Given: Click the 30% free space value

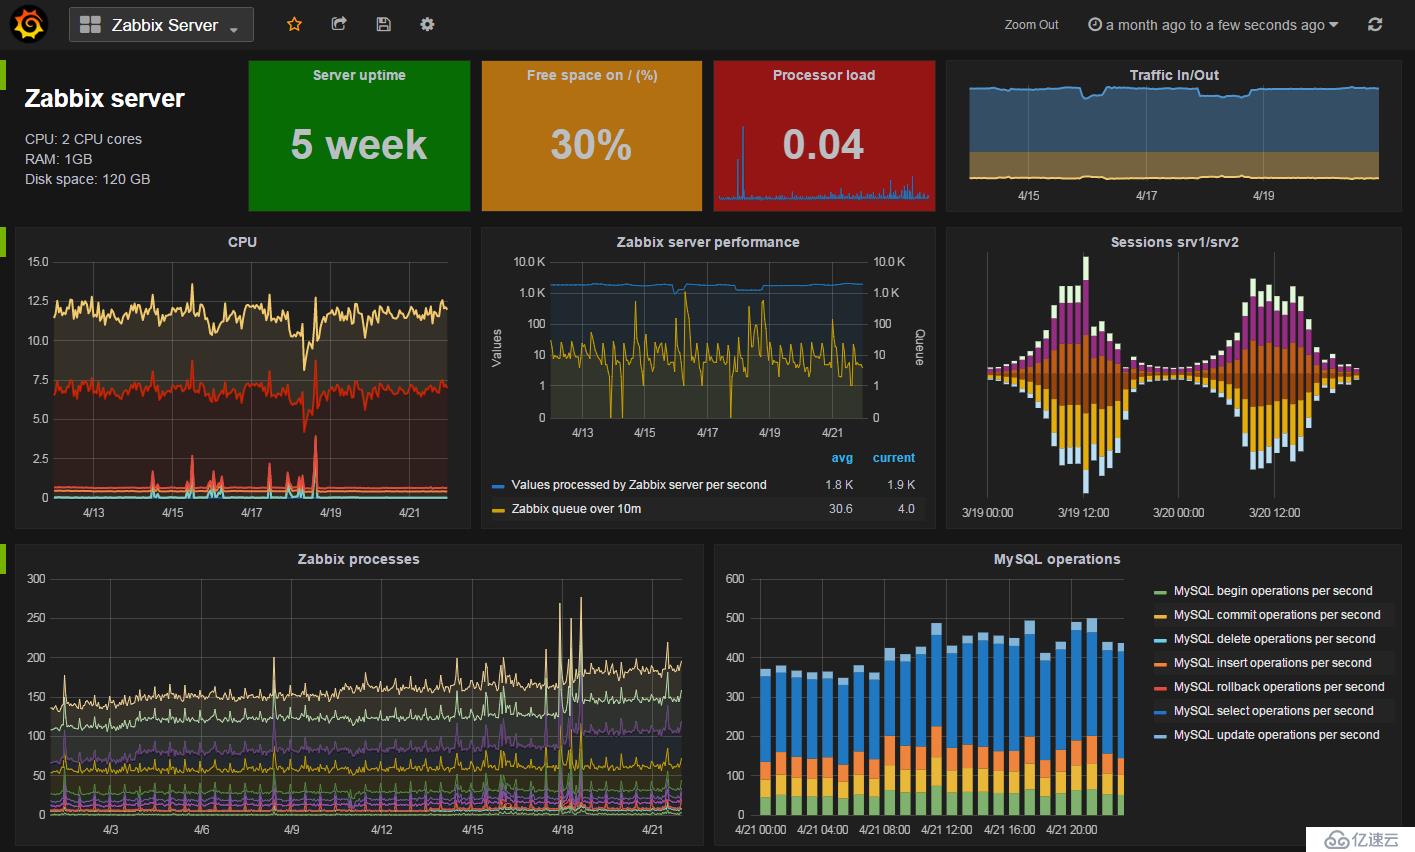Looking at the screenshot, I should click(x=591, y=145).
